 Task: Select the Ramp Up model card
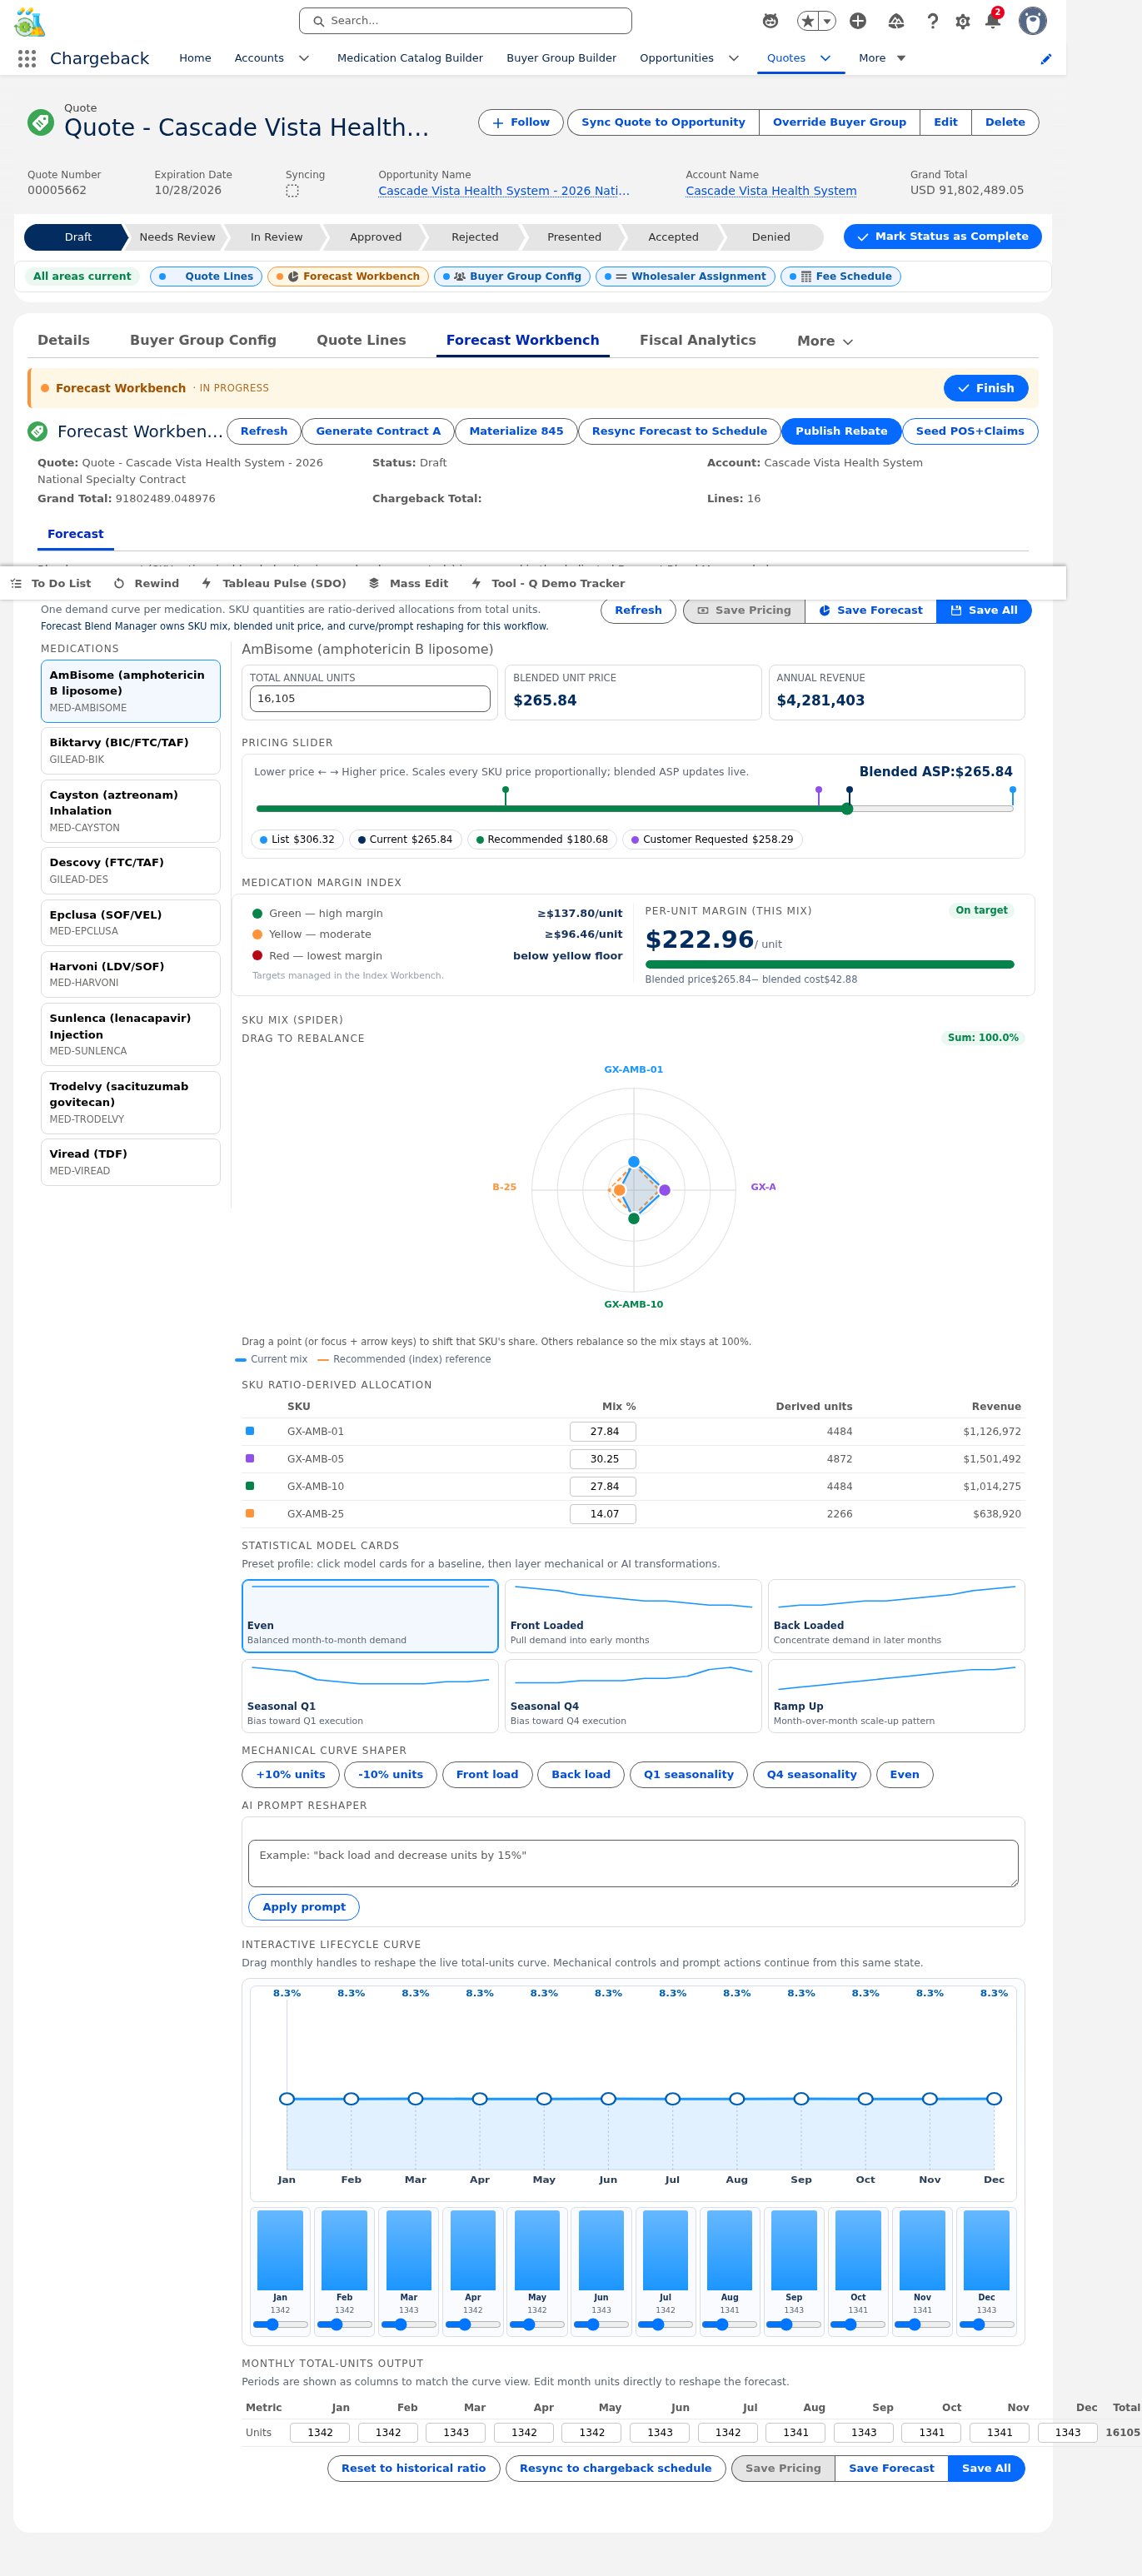(x=896, y=1696)
